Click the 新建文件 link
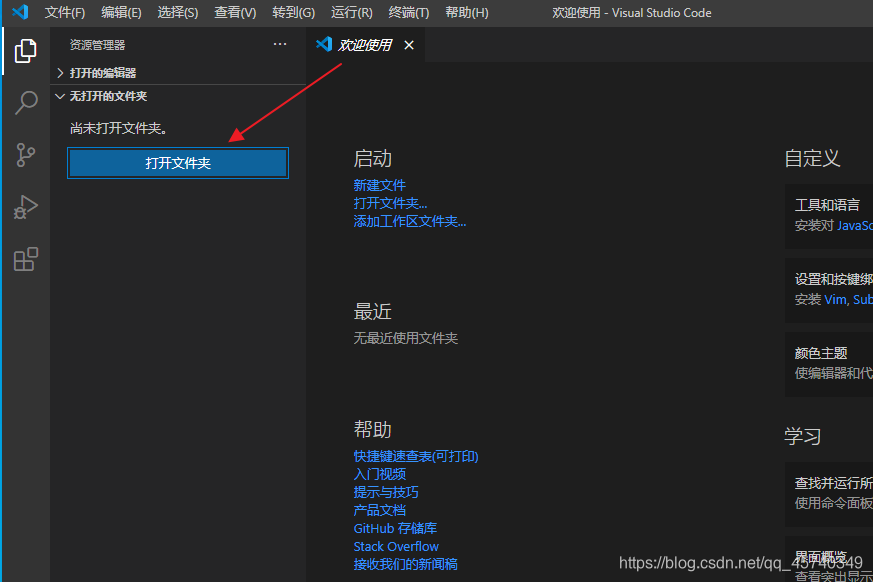Viewport: 873px width, 582px height. [379, 185]
